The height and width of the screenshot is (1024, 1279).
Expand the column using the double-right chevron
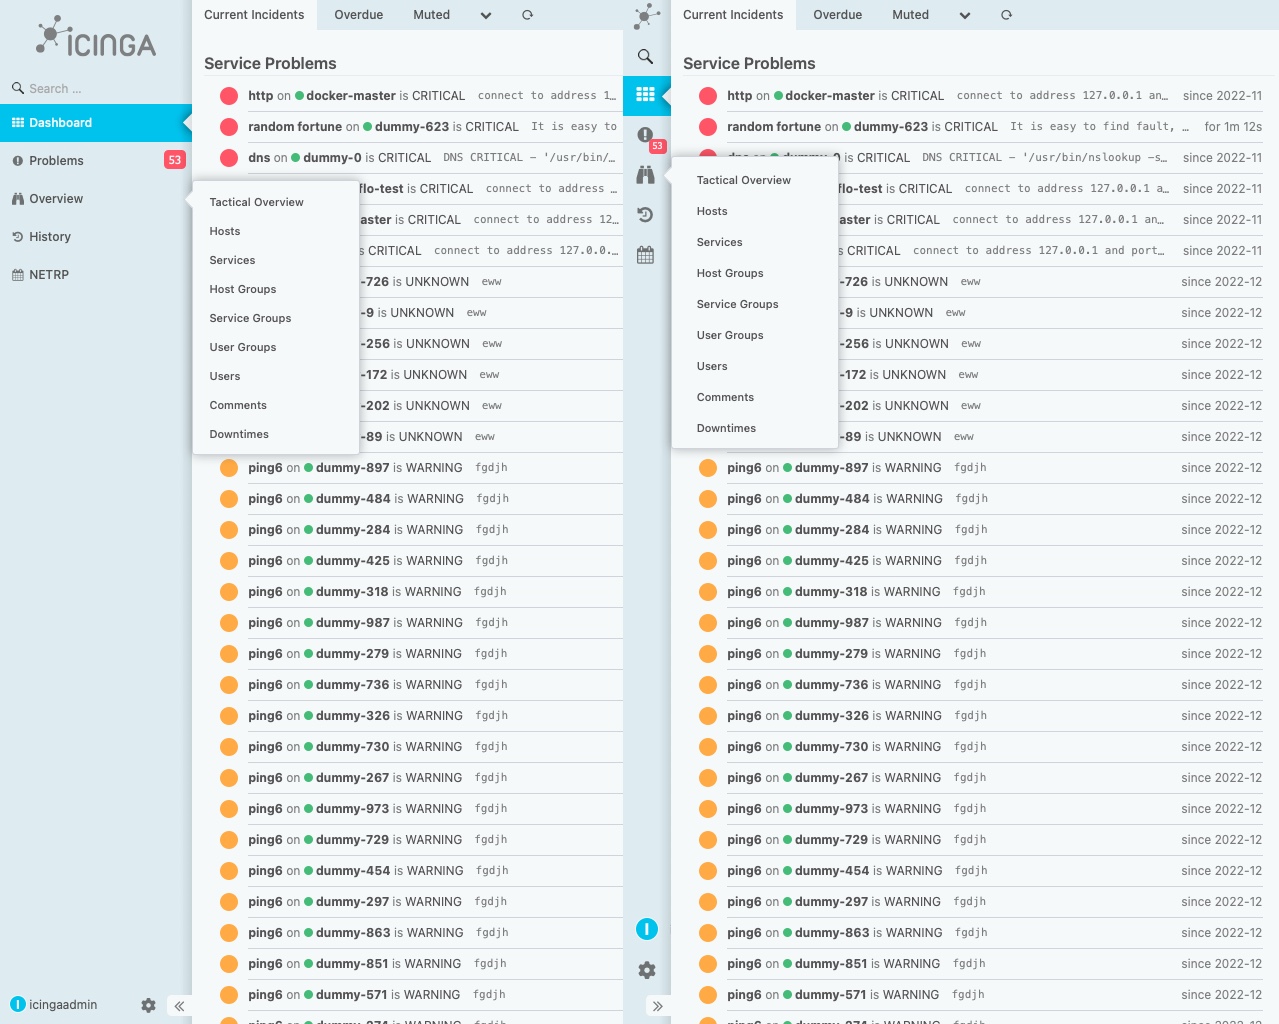tap(658, 1006)
